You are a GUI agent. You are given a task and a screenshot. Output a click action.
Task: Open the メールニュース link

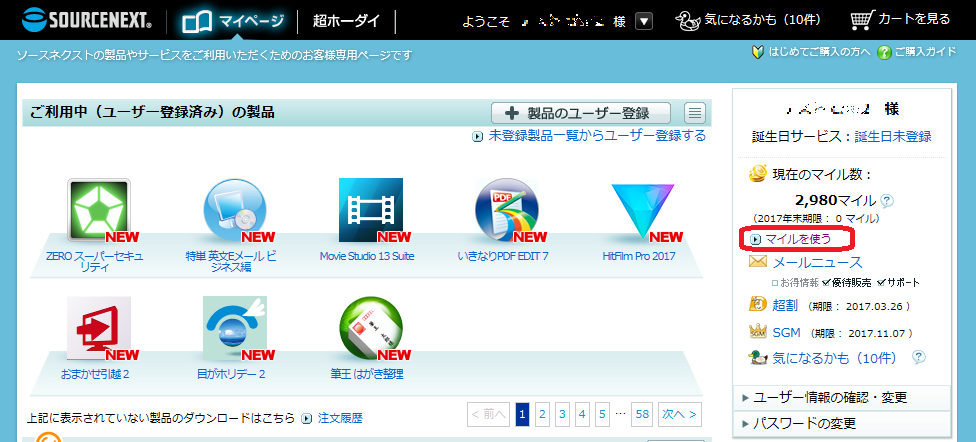[817, 262]
